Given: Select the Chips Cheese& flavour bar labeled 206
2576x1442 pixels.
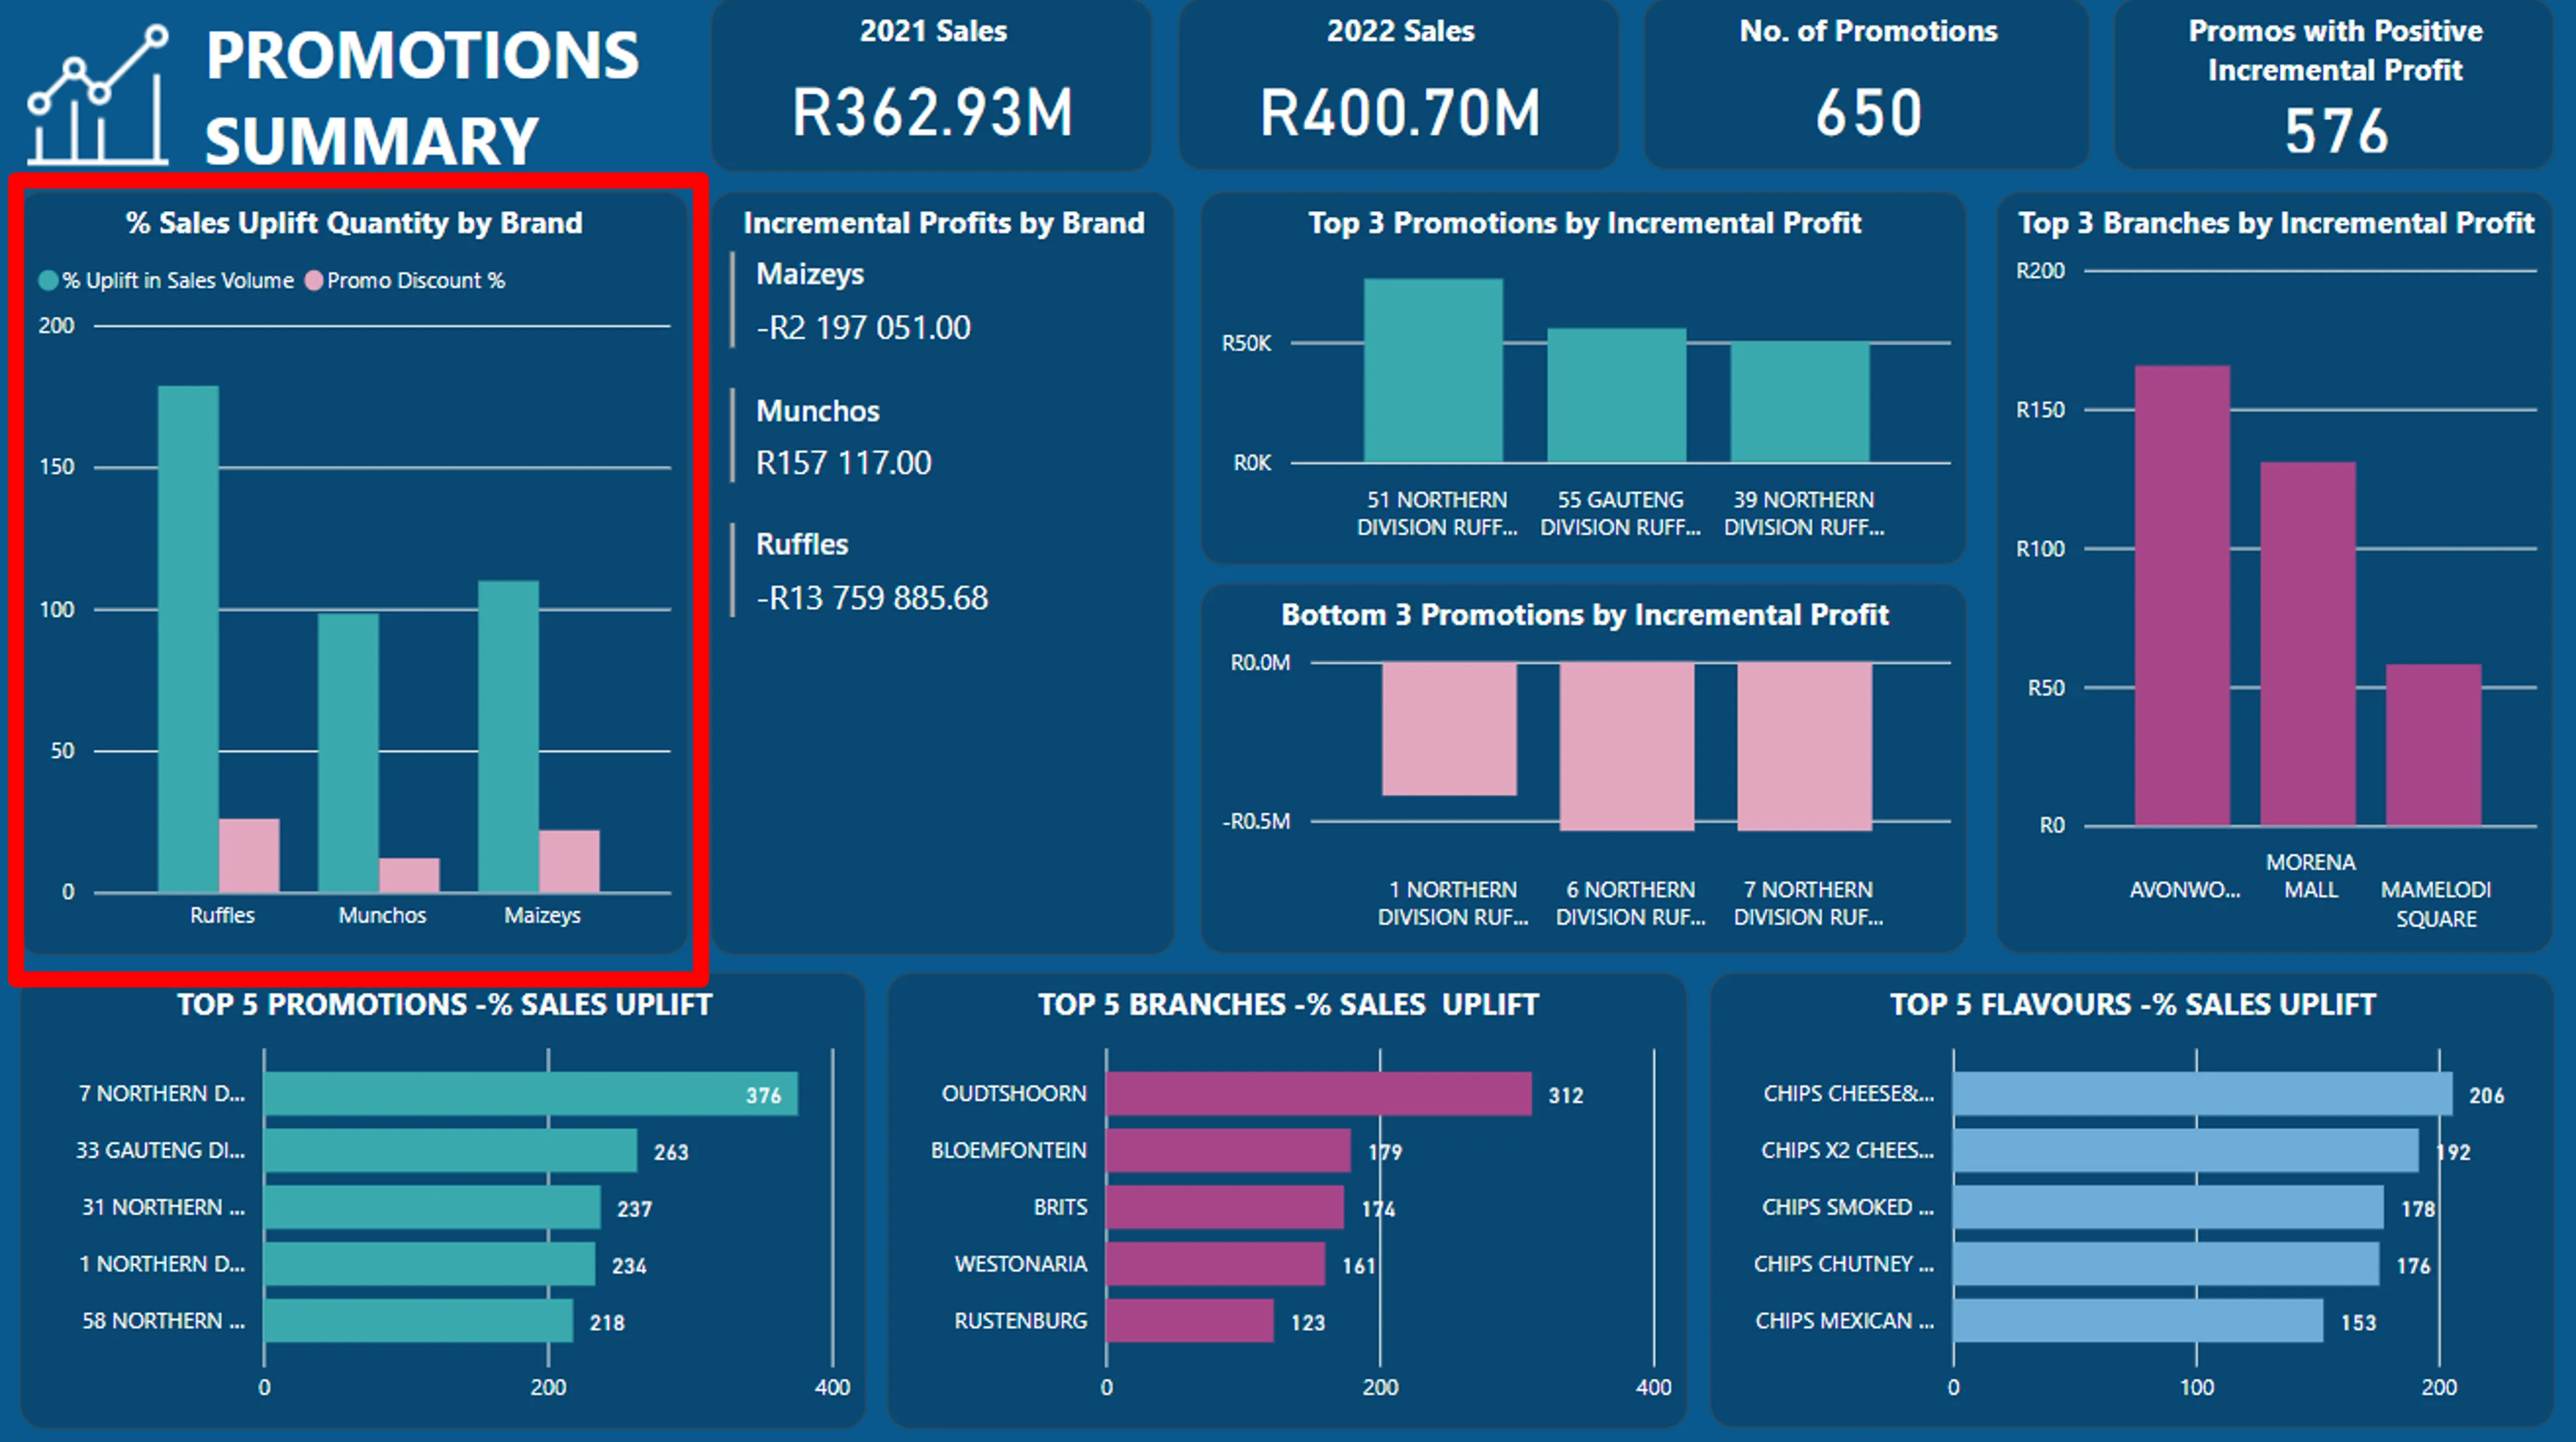Looking at the screenshot, I should coord(2202,1094).
